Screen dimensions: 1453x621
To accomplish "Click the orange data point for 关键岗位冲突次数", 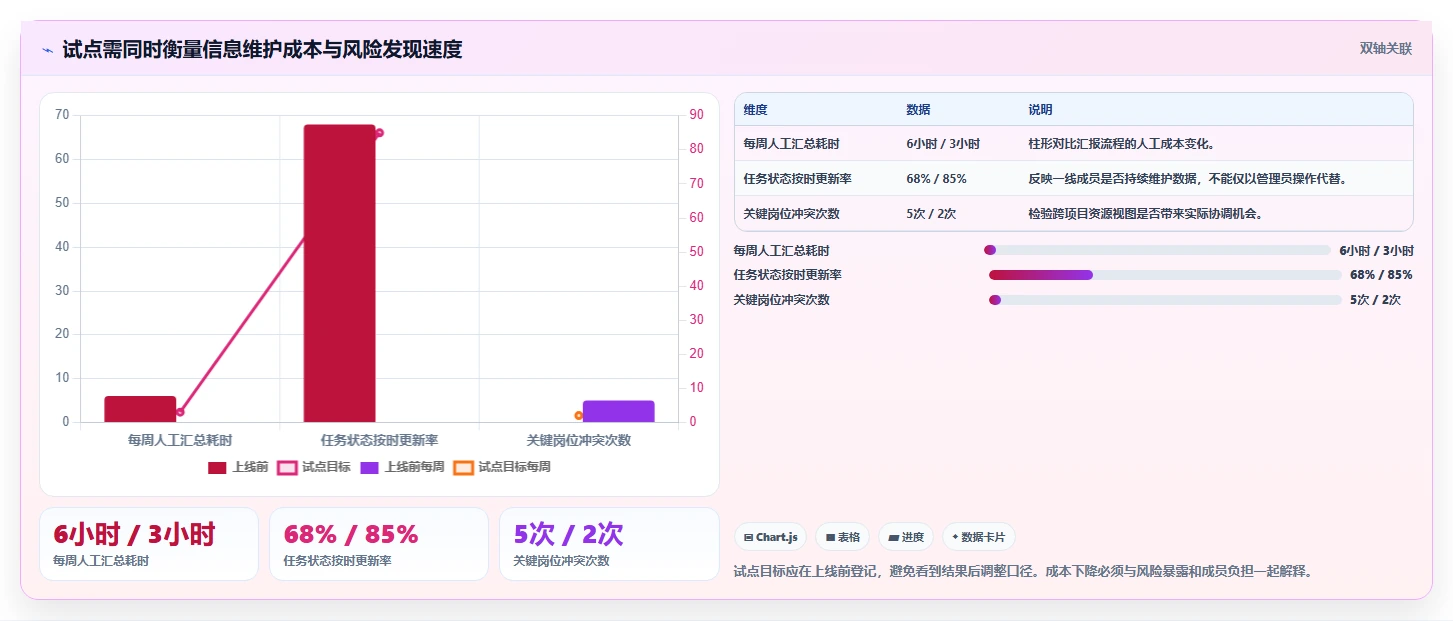I will click(x=579, y=415).
